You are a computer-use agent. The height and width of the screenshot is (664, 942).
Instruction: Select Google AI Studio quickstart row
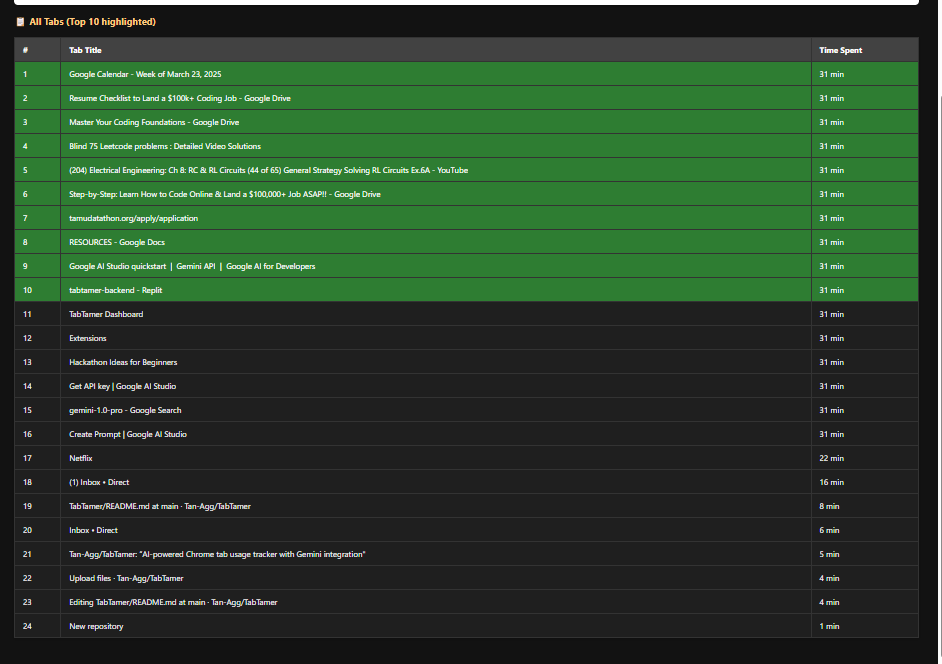[x=466, y=266]
